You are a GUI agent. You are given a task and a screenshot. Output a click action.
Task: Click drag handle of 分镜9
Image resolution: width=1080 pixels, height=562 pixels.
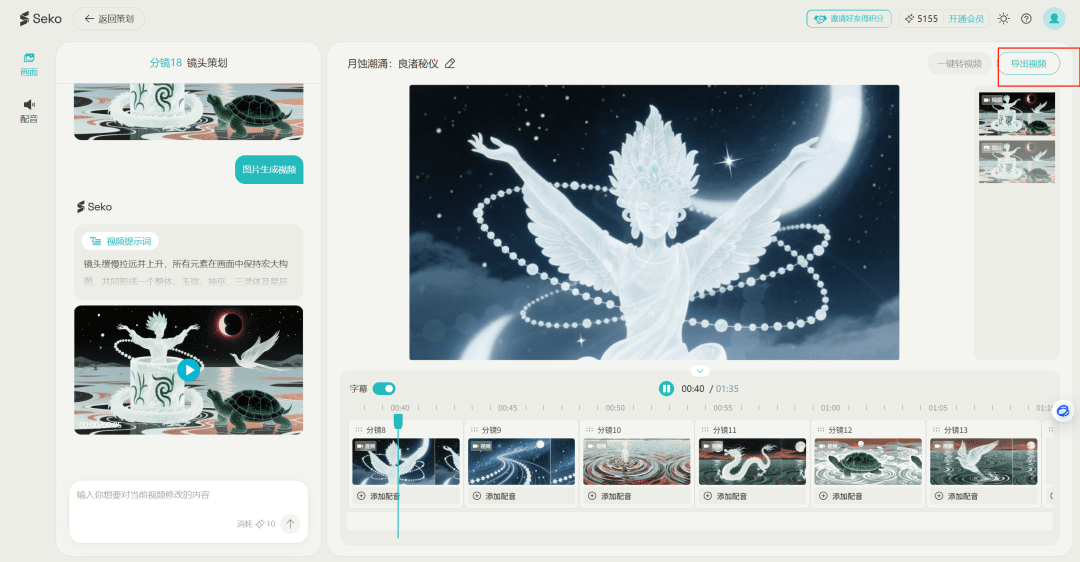click(x=474, y=430)
